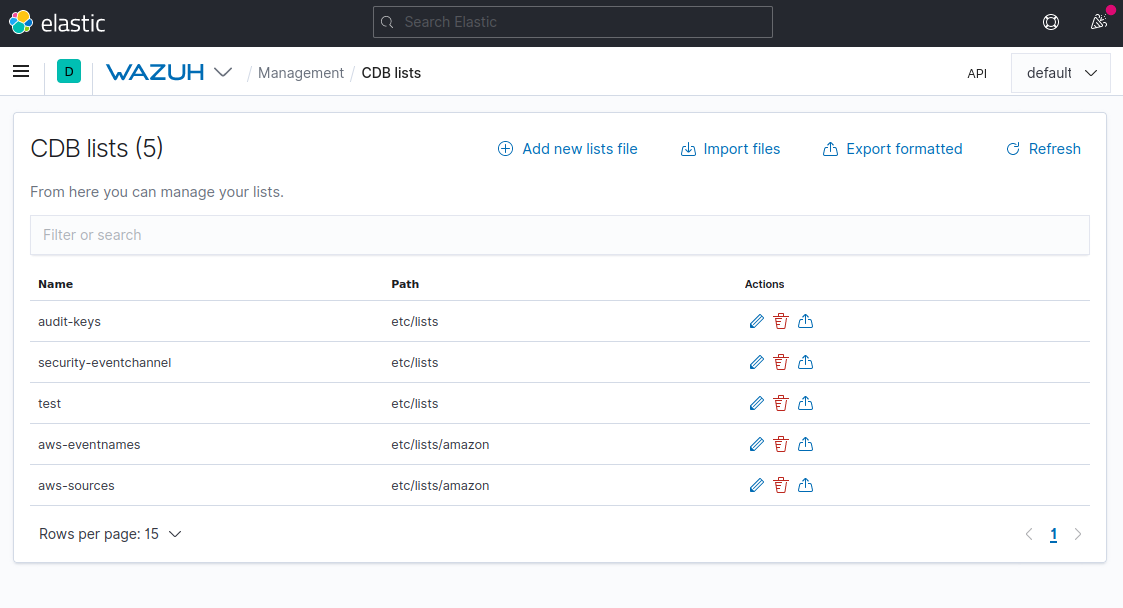Open the default pattern dropdown
Viewport: 1123px width, 608px height.
click(1060, 72)
